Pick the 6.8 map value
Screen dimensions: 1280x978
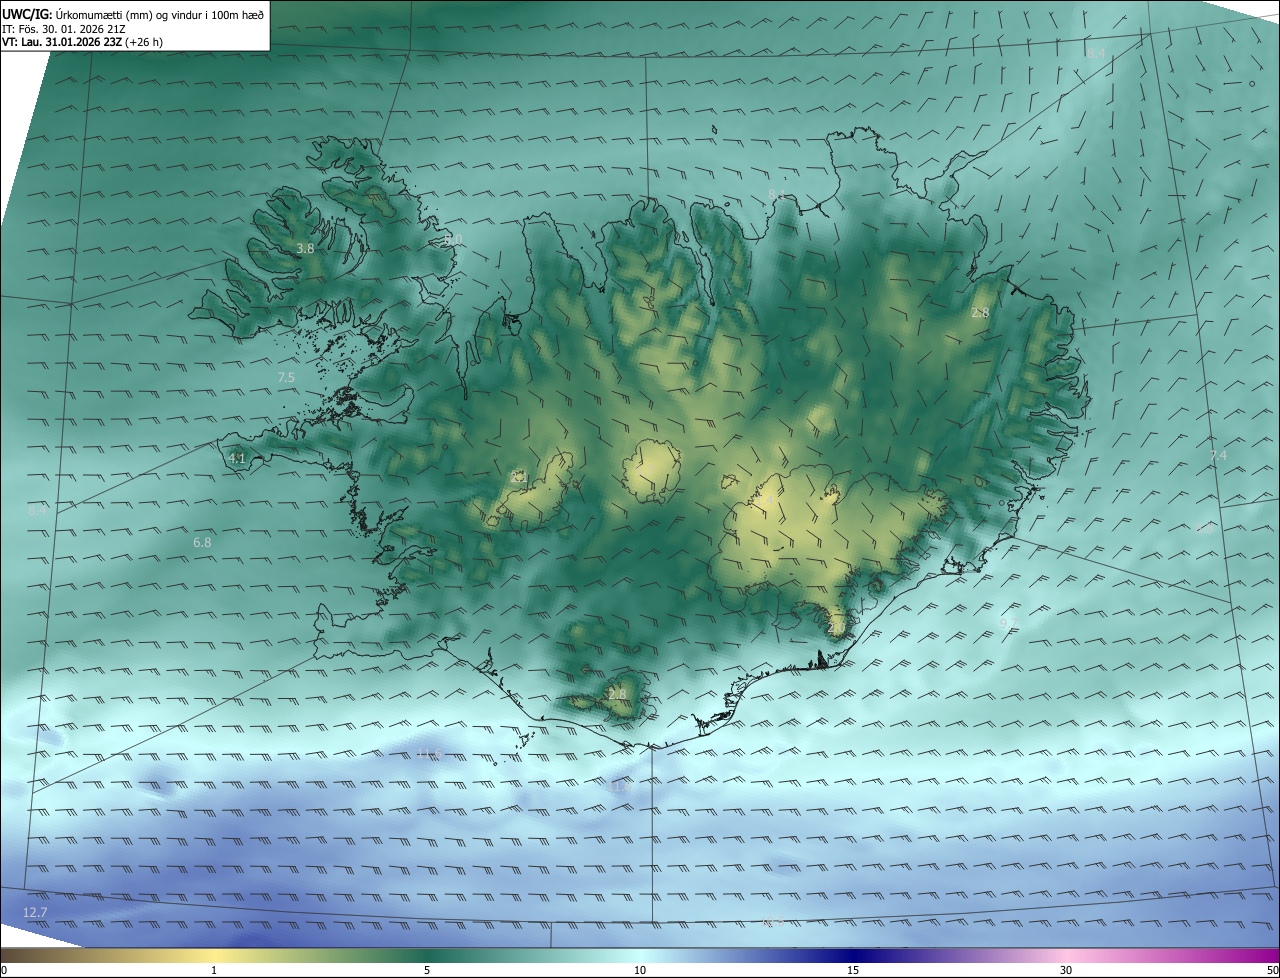202,542
